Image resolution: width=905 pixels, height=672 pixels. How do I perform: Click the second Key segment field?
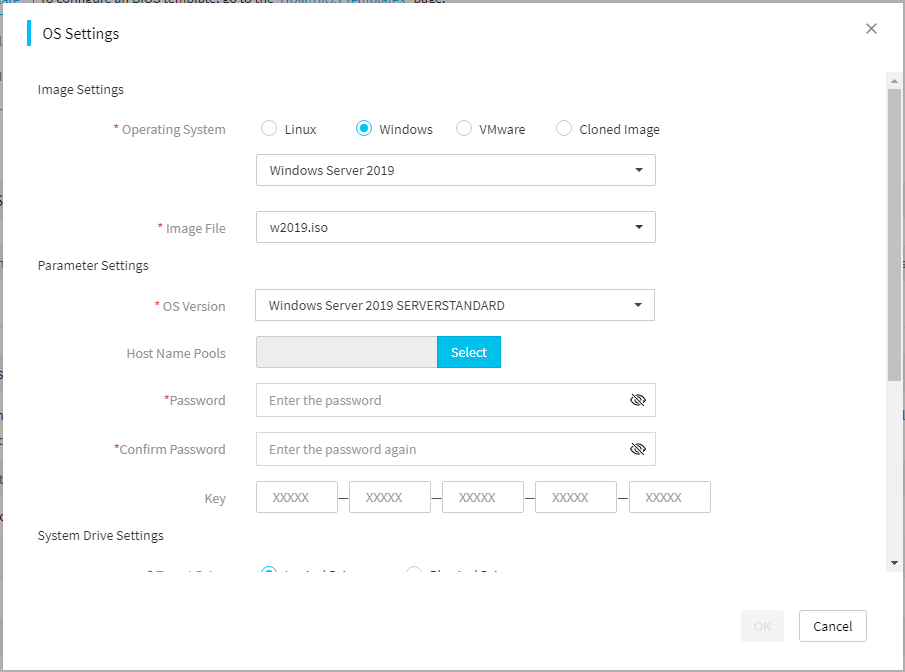pos(390,497)
